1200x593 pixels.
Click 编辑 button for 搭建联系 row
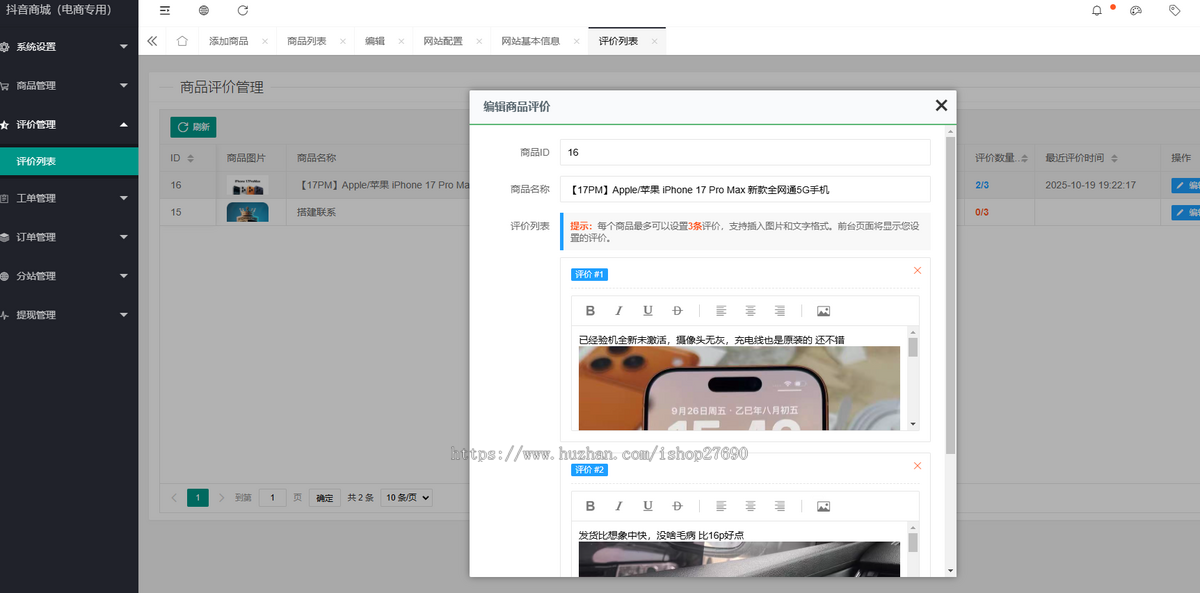[1186, 212]
